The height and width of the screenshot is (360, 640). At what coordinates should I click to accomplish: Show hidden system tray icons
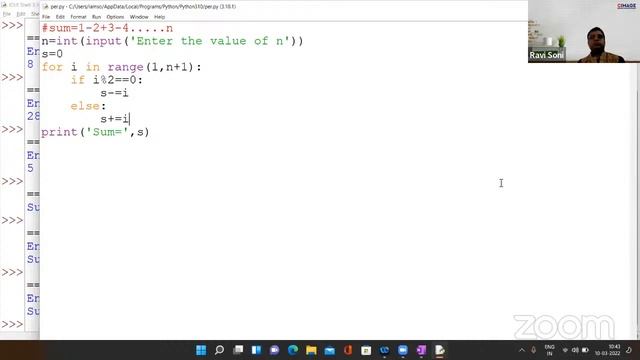pos(522,350)
